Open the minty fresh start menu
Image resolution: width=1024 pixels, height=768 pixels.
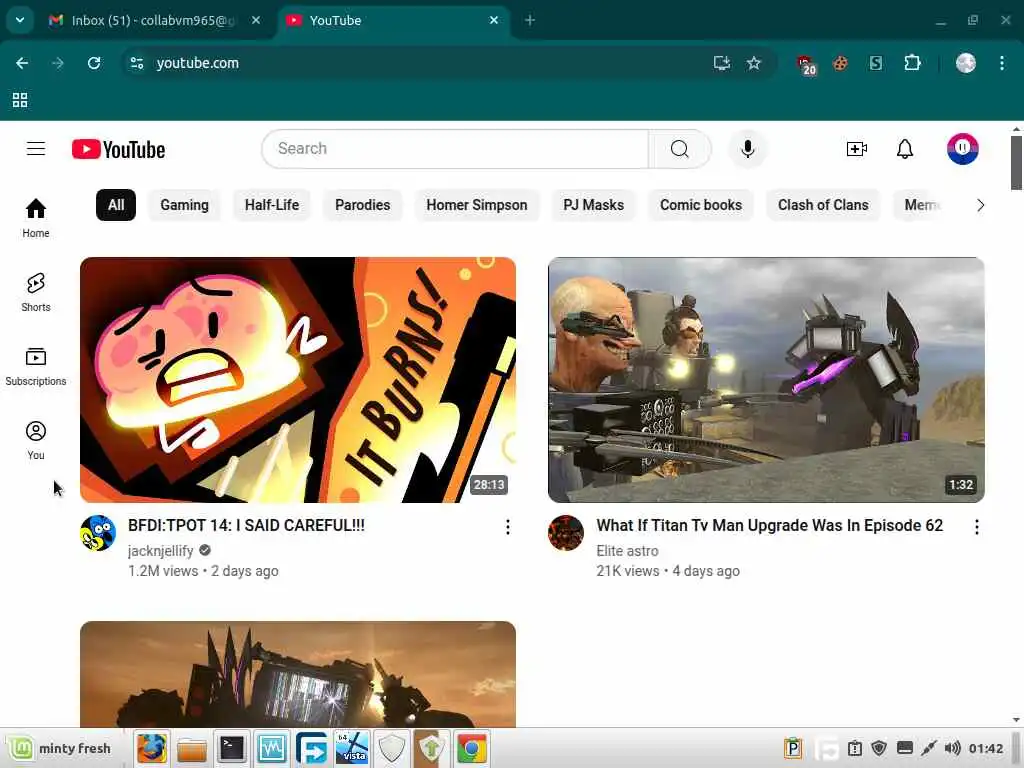pos(60,748)
